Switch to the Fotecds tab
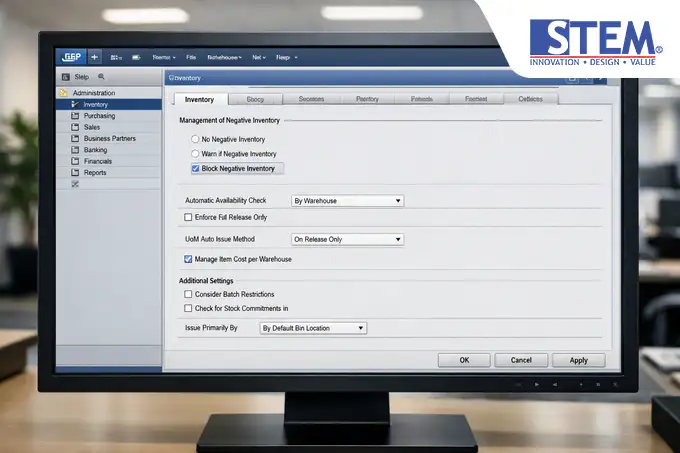This screenshot has height=453, width=680. tap(422, 99)
